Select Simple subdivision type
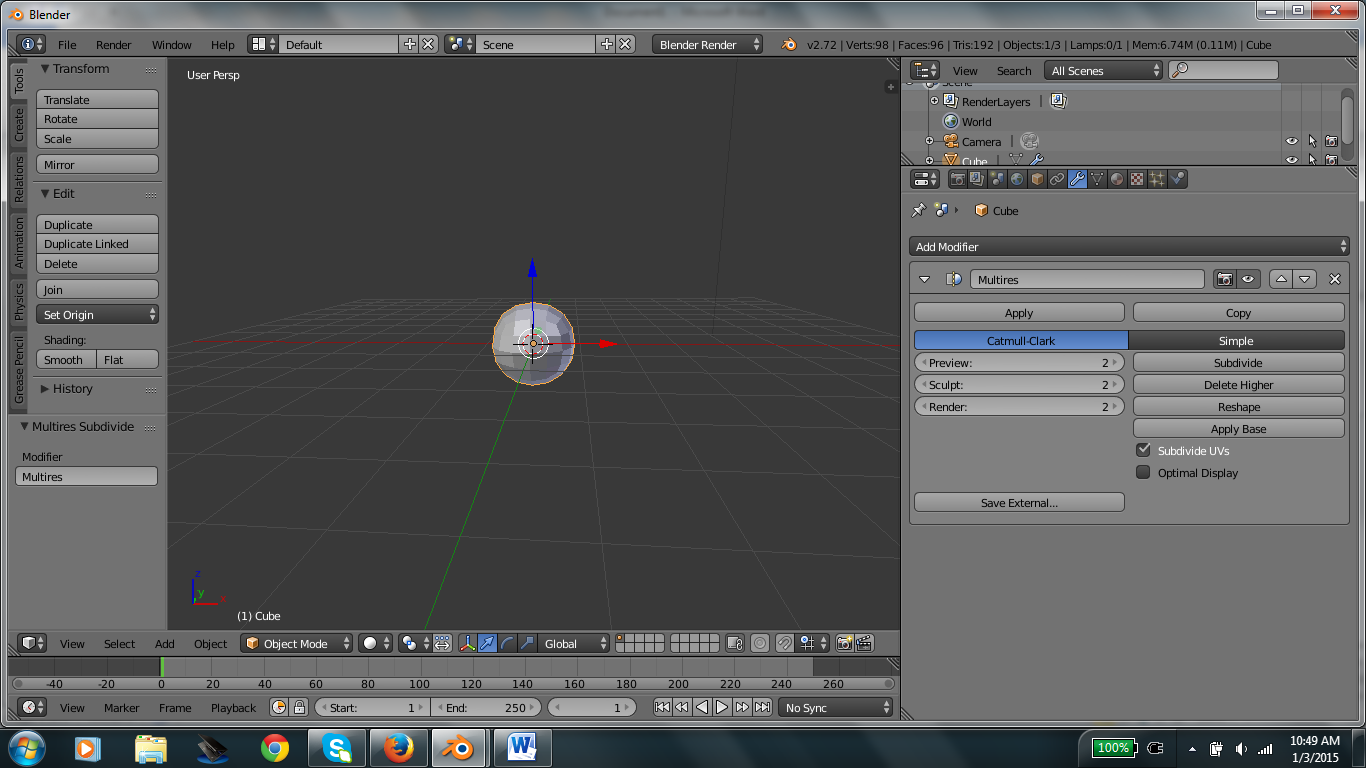 [x=1236, y=341]
